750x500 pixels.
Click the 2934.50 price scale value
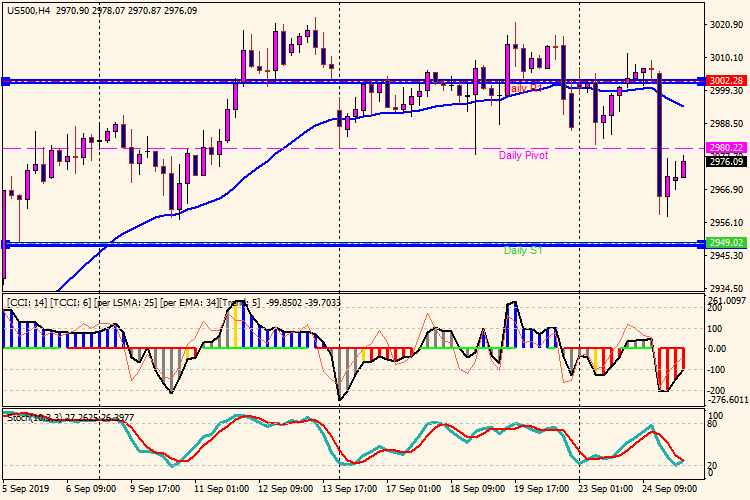tap(727, 289)
